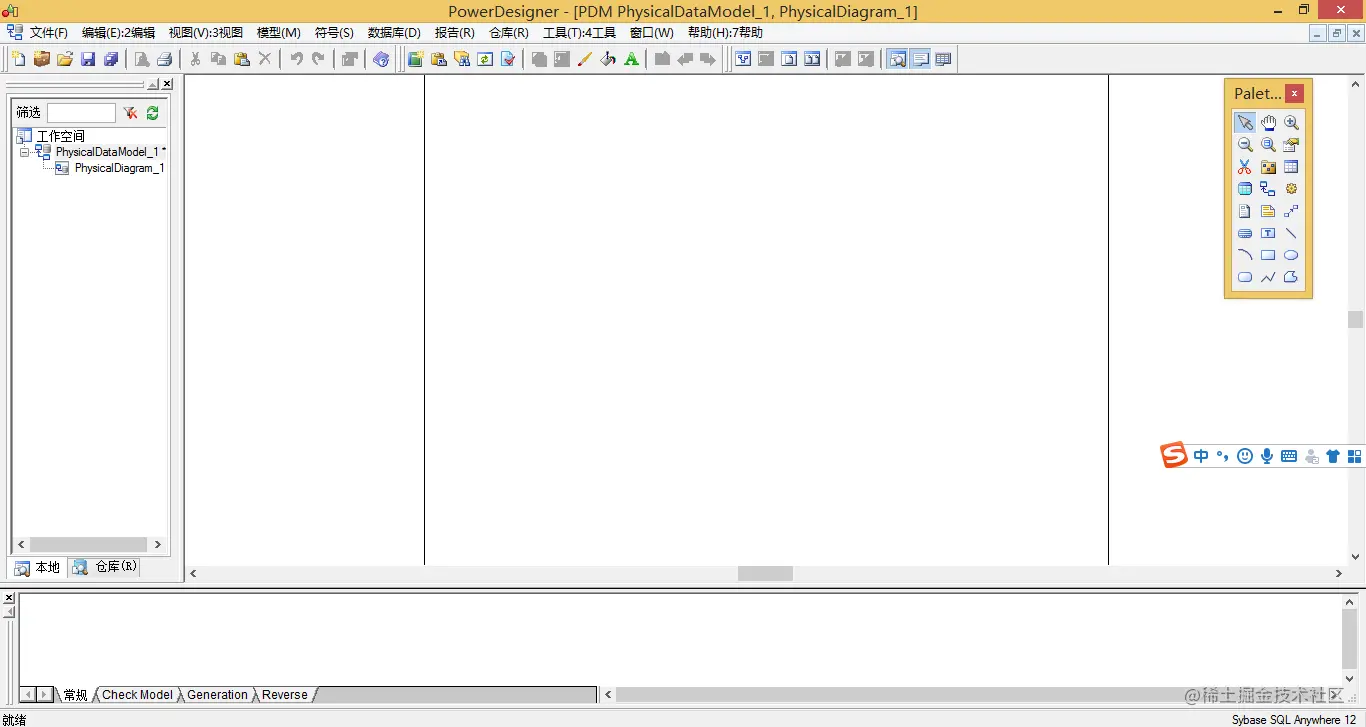Viewport: 1366px width, 727px height.
Task: Switch to the Reverse output tab
Action: point(285,695)
